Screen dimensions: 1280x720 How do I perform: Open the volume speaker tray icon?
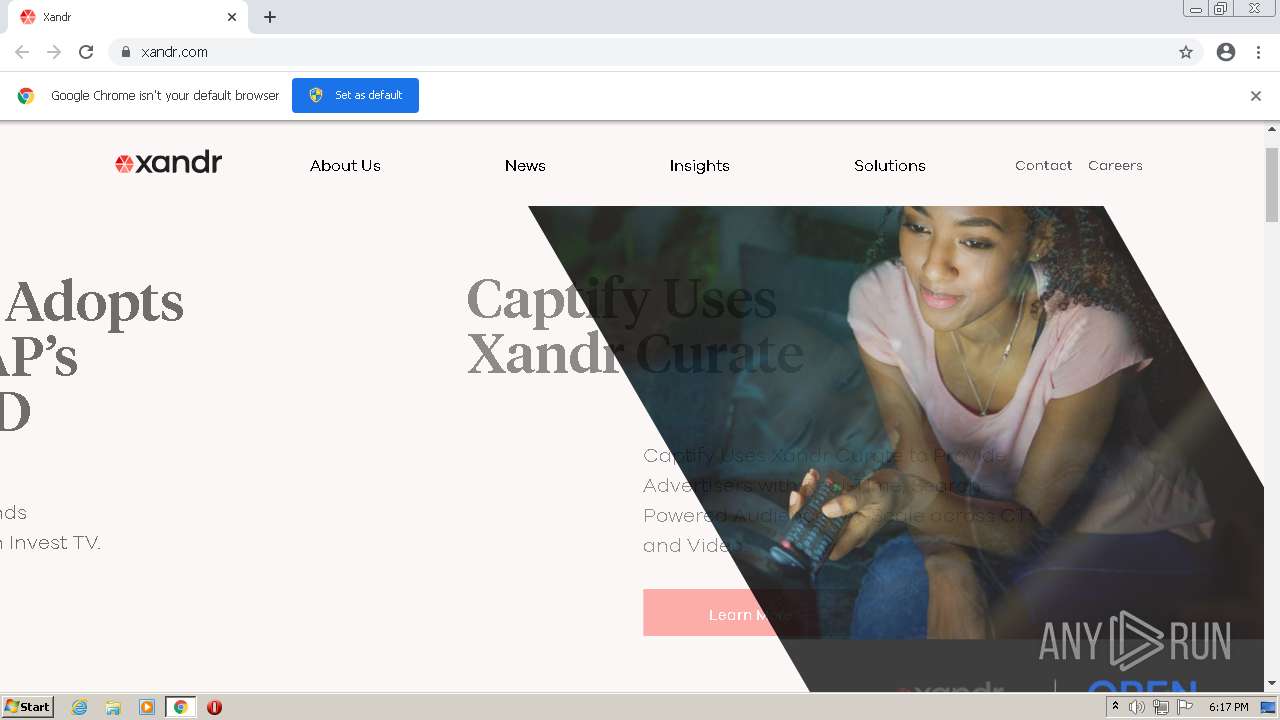click(1137, 707)
